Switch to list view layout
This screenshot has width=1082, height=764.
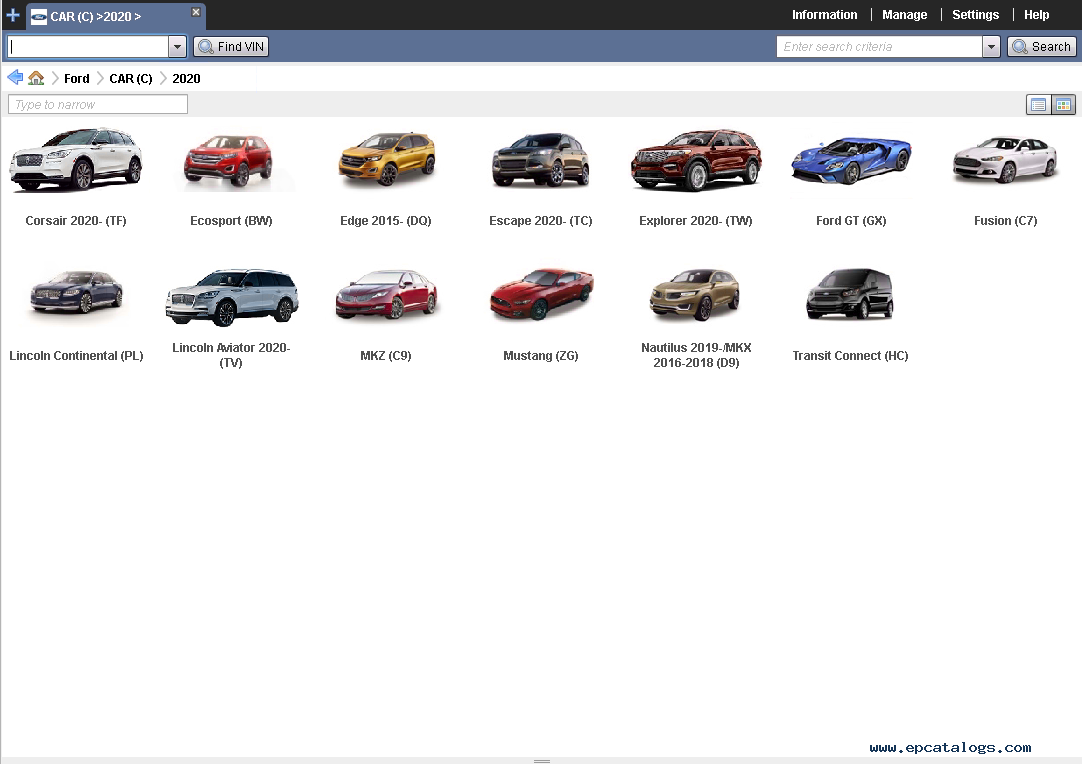1039,105
